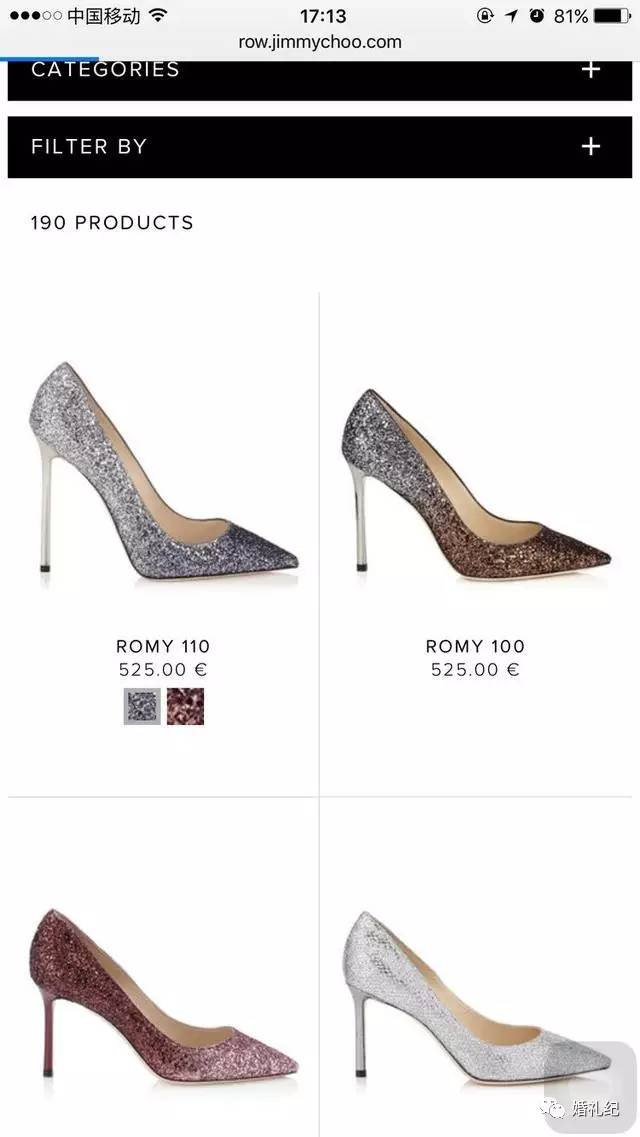Open the burgundy glitter pump image
This screenshot has height=1137, width=640.
point(164,995)
